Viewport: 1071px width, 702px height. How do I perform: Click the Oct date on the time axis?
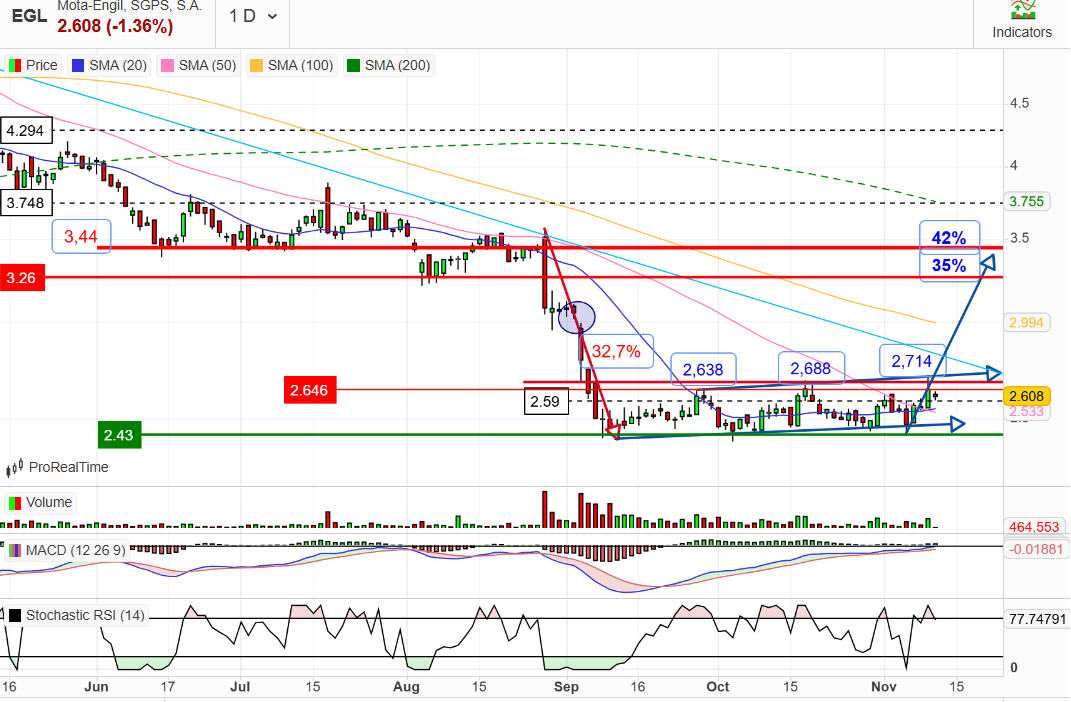718,686
